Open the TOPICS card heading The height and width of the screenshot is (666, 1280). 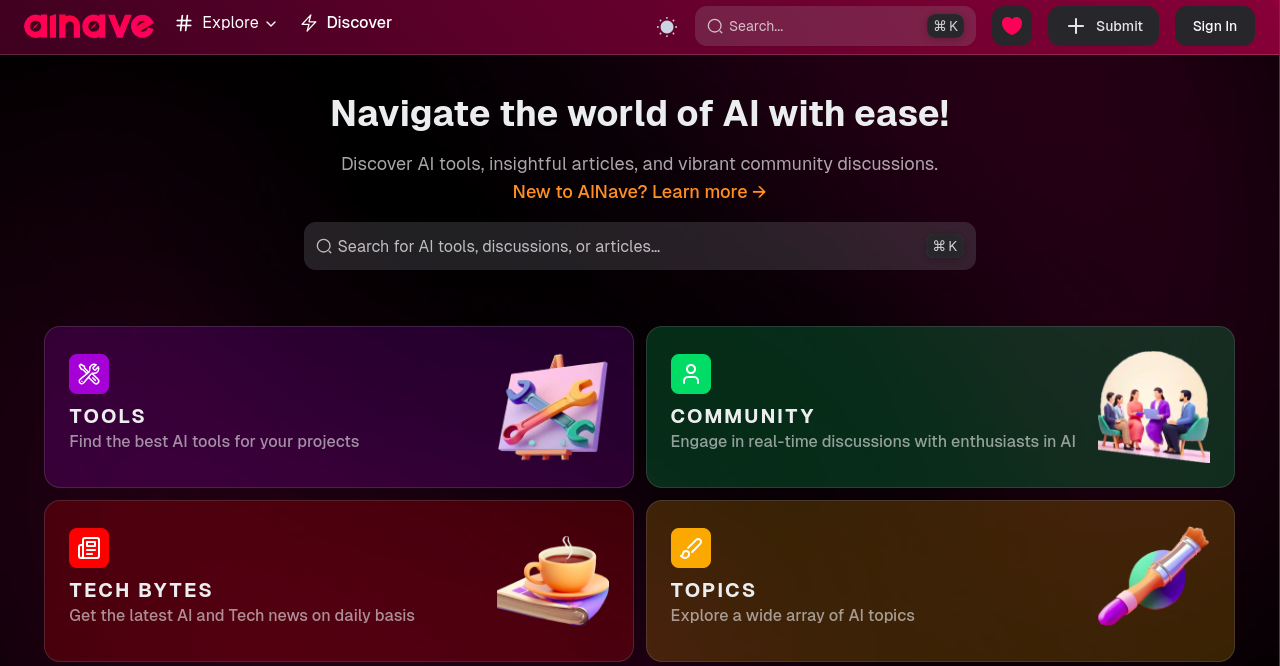[x=714, y=590]
